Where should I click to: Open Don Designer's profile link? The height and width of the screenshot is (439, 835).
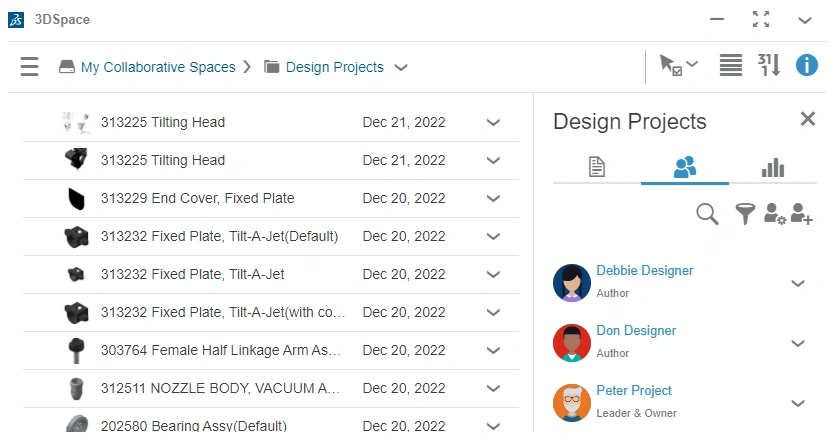click(x=636, y=331)
